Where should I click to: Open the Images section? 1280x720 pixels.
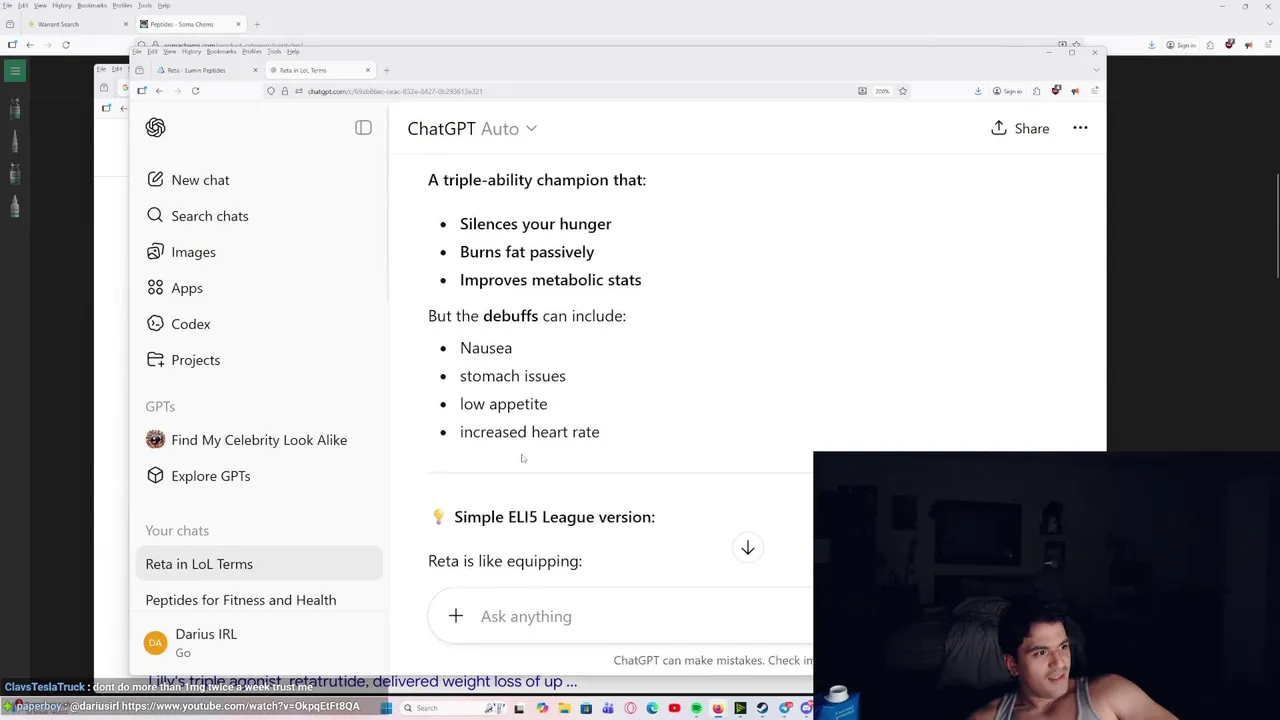259,252
